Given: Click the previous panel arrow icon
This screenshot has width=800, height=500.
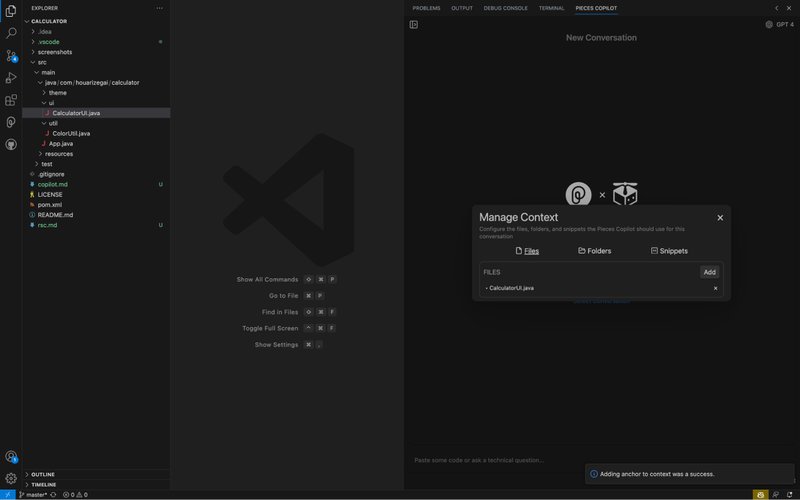Looking at the screenshot, I should coord(777,8).
